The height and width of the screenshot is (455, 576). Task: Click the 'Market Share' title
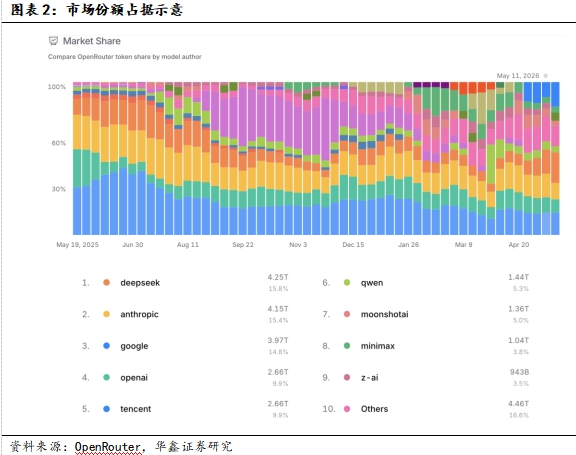[91, 41]
